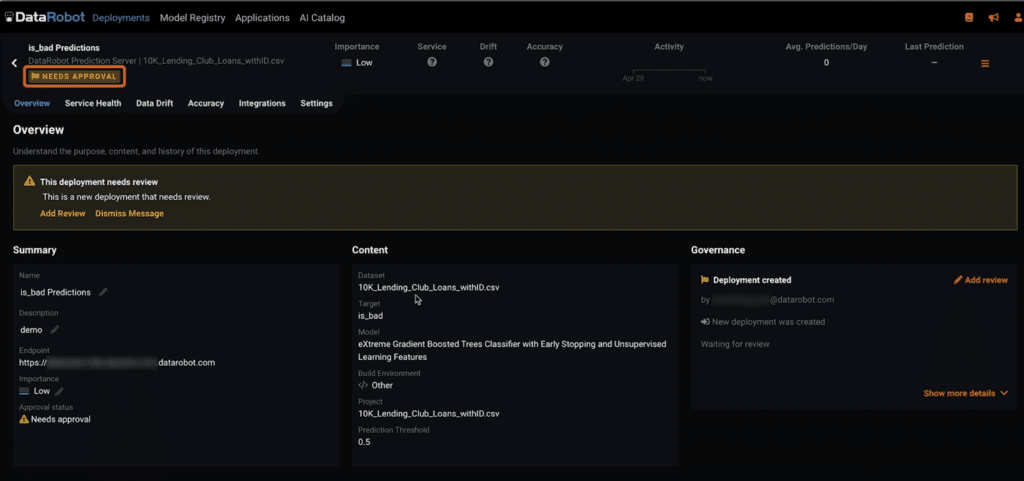Edit importance pencil icon
1024x481 pixels.
click(59, 391)
